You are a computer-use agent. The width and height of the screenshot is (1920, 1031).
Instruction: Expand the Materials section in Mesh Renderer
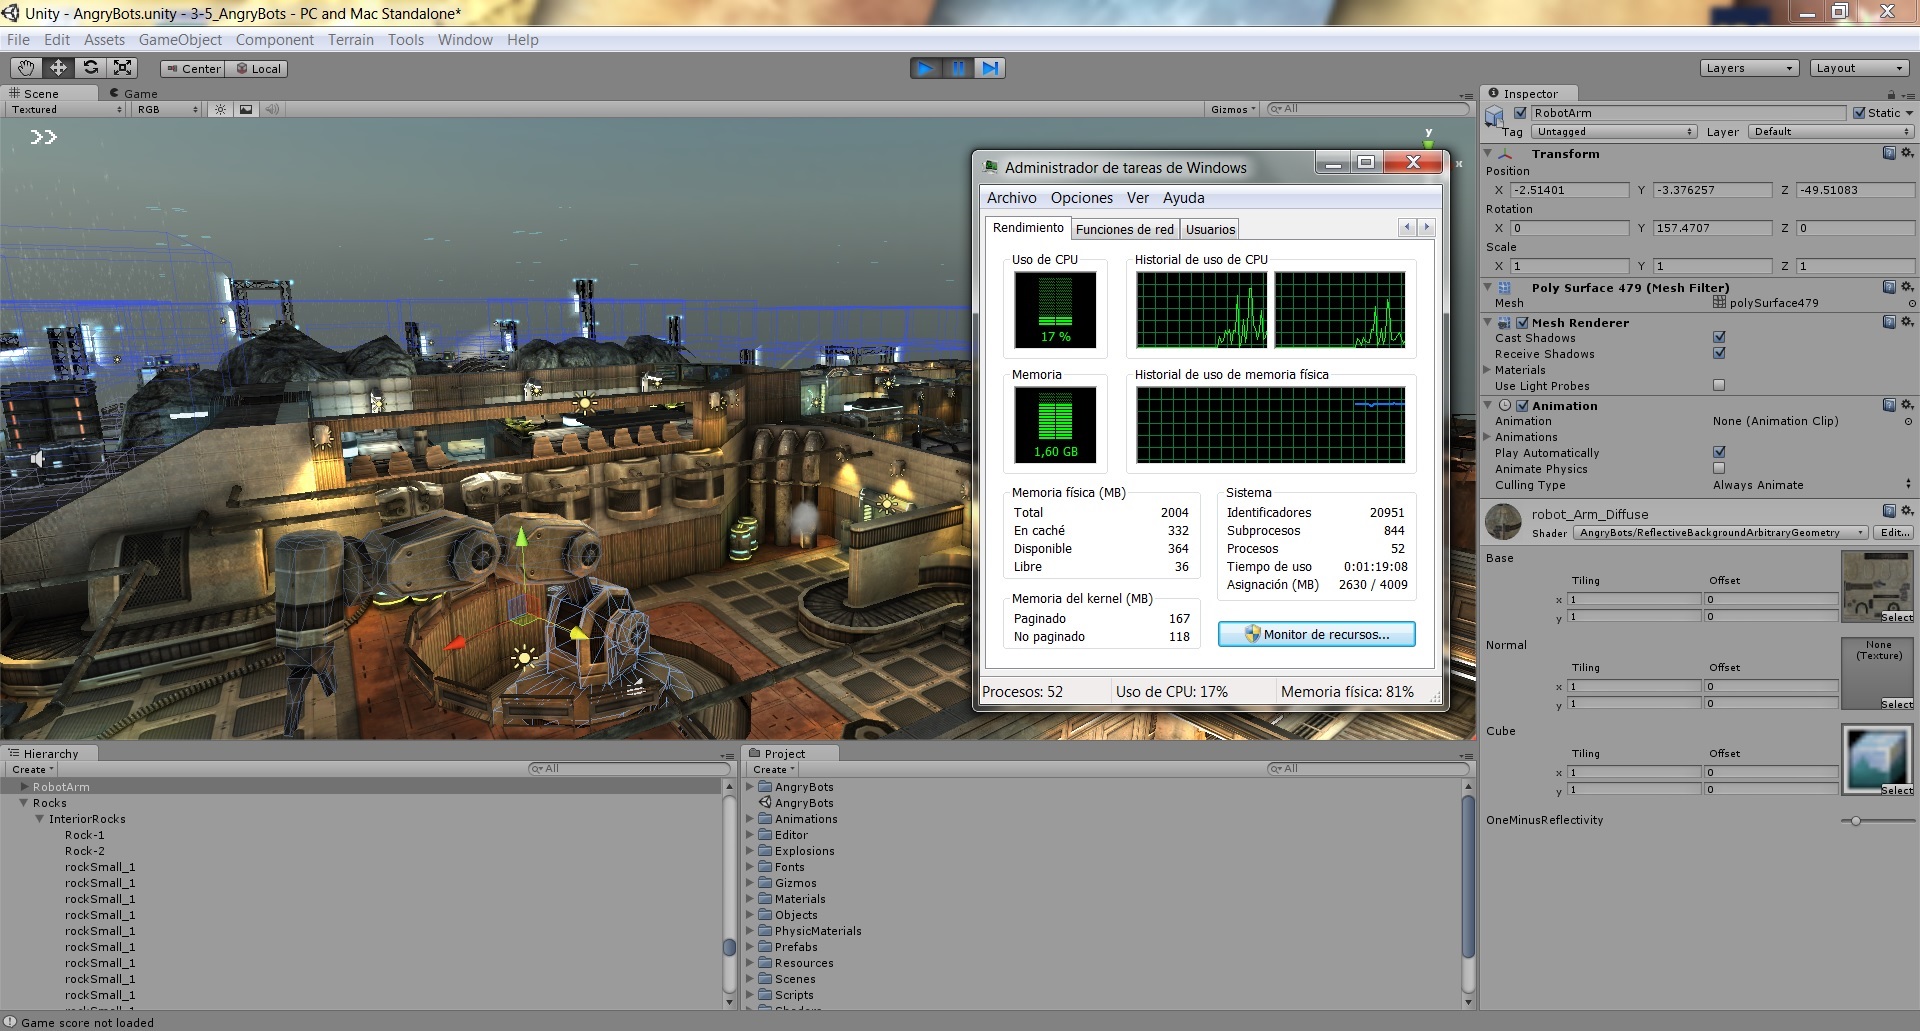1487,370
